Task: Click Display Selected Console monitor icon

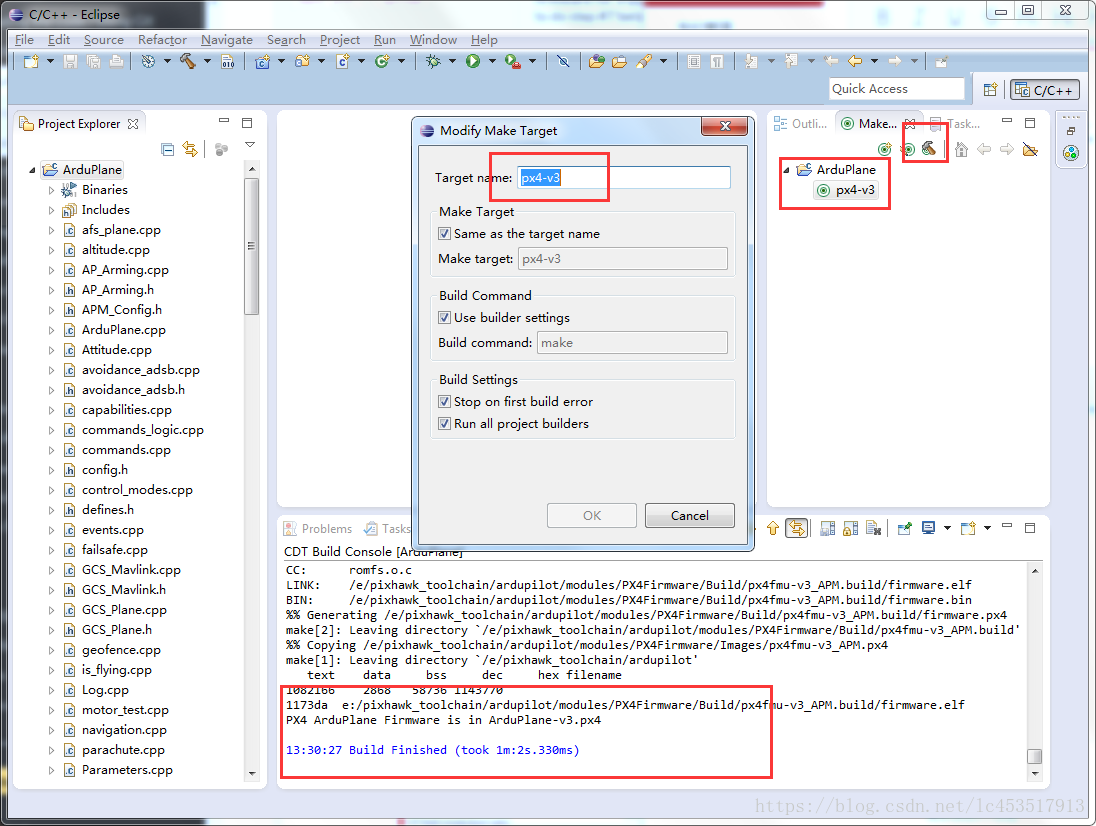Action: [x=928, y=528]
